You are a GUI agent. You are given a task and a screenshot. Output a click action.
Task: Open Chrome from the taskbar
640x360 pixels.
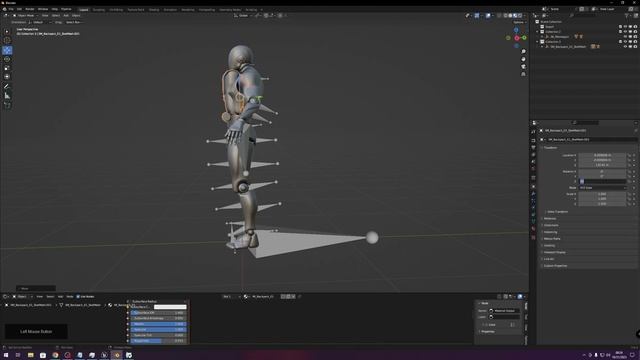tap(55, 355)
